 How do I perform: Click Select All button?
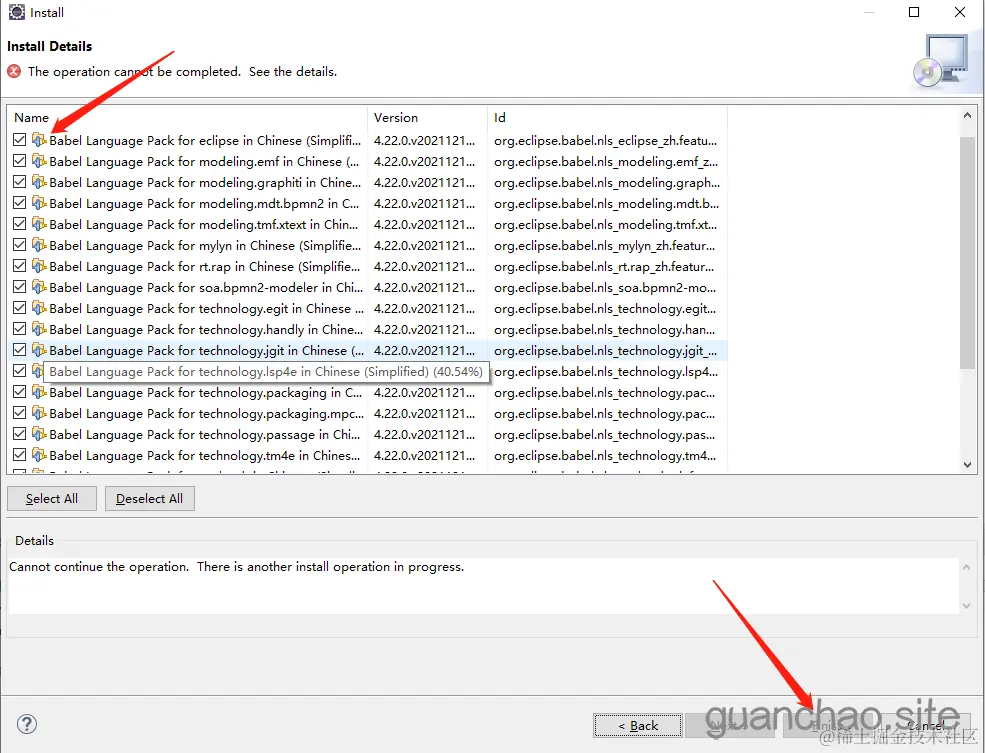coord(52,499)
